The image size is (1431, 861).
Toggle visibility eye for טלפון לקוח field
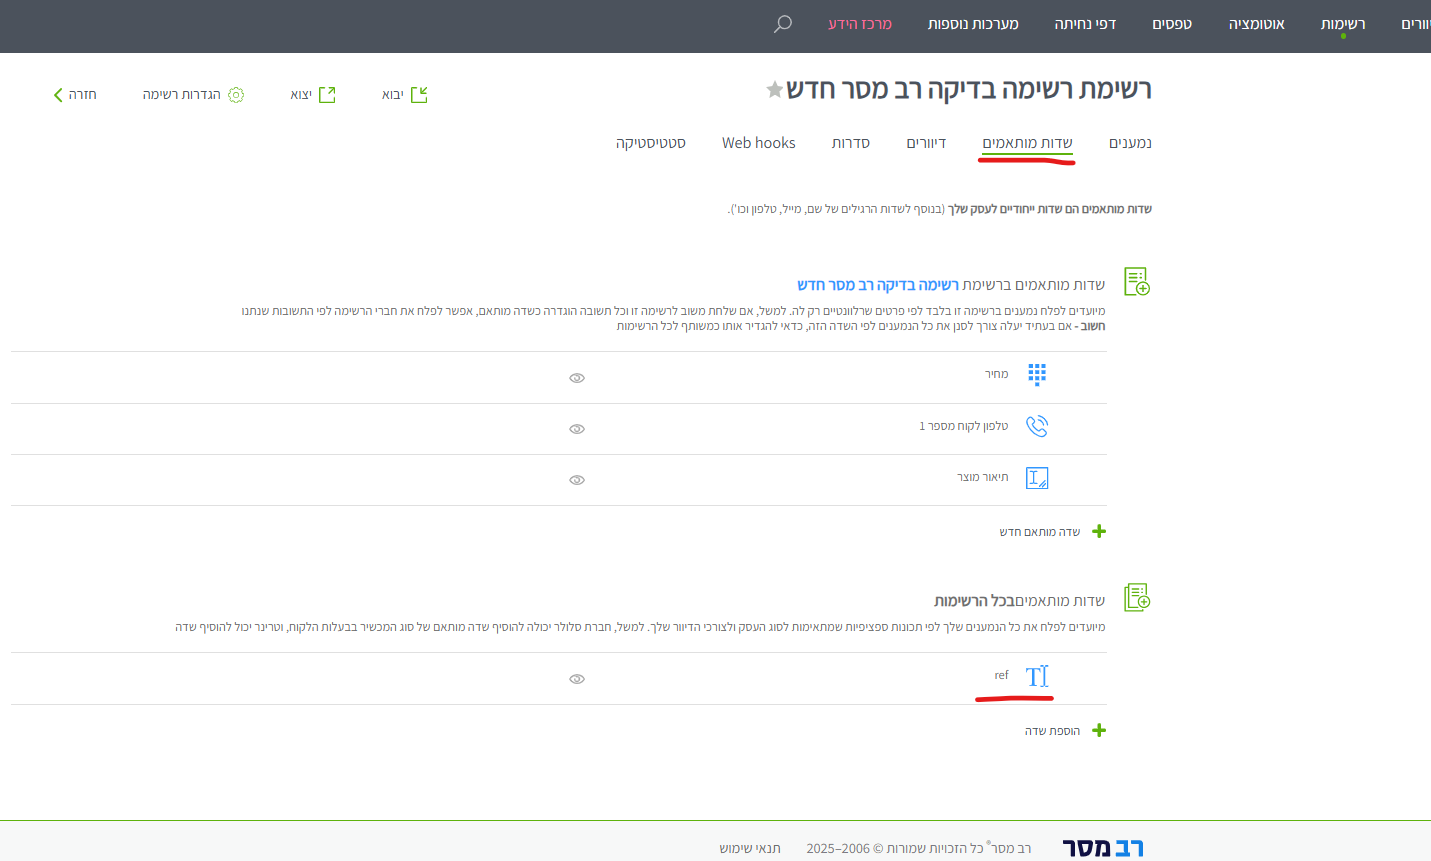click(x=577, y=429)
